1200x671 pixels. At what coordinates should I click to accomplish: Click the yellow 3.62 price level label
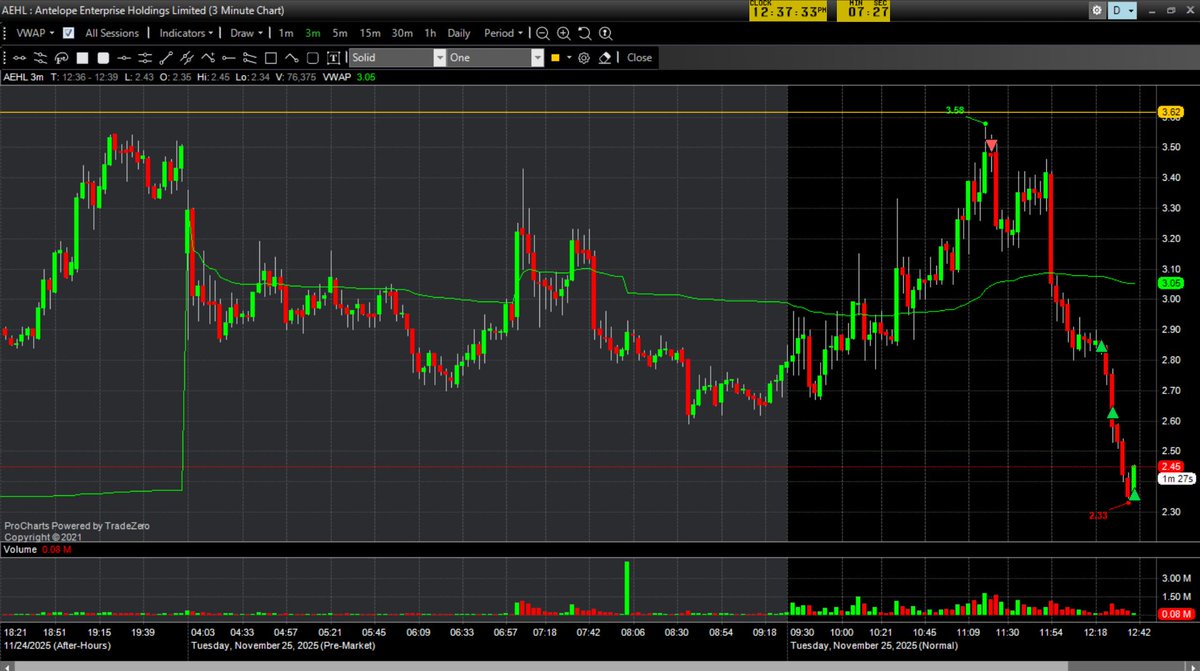[1170, 112]
